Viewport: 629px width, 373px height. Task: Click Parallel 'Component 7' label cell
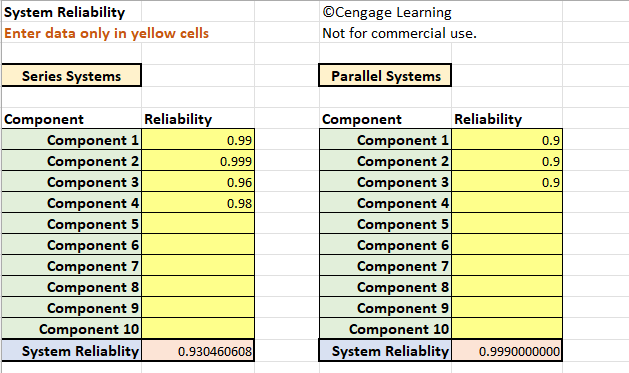[385, 266]
